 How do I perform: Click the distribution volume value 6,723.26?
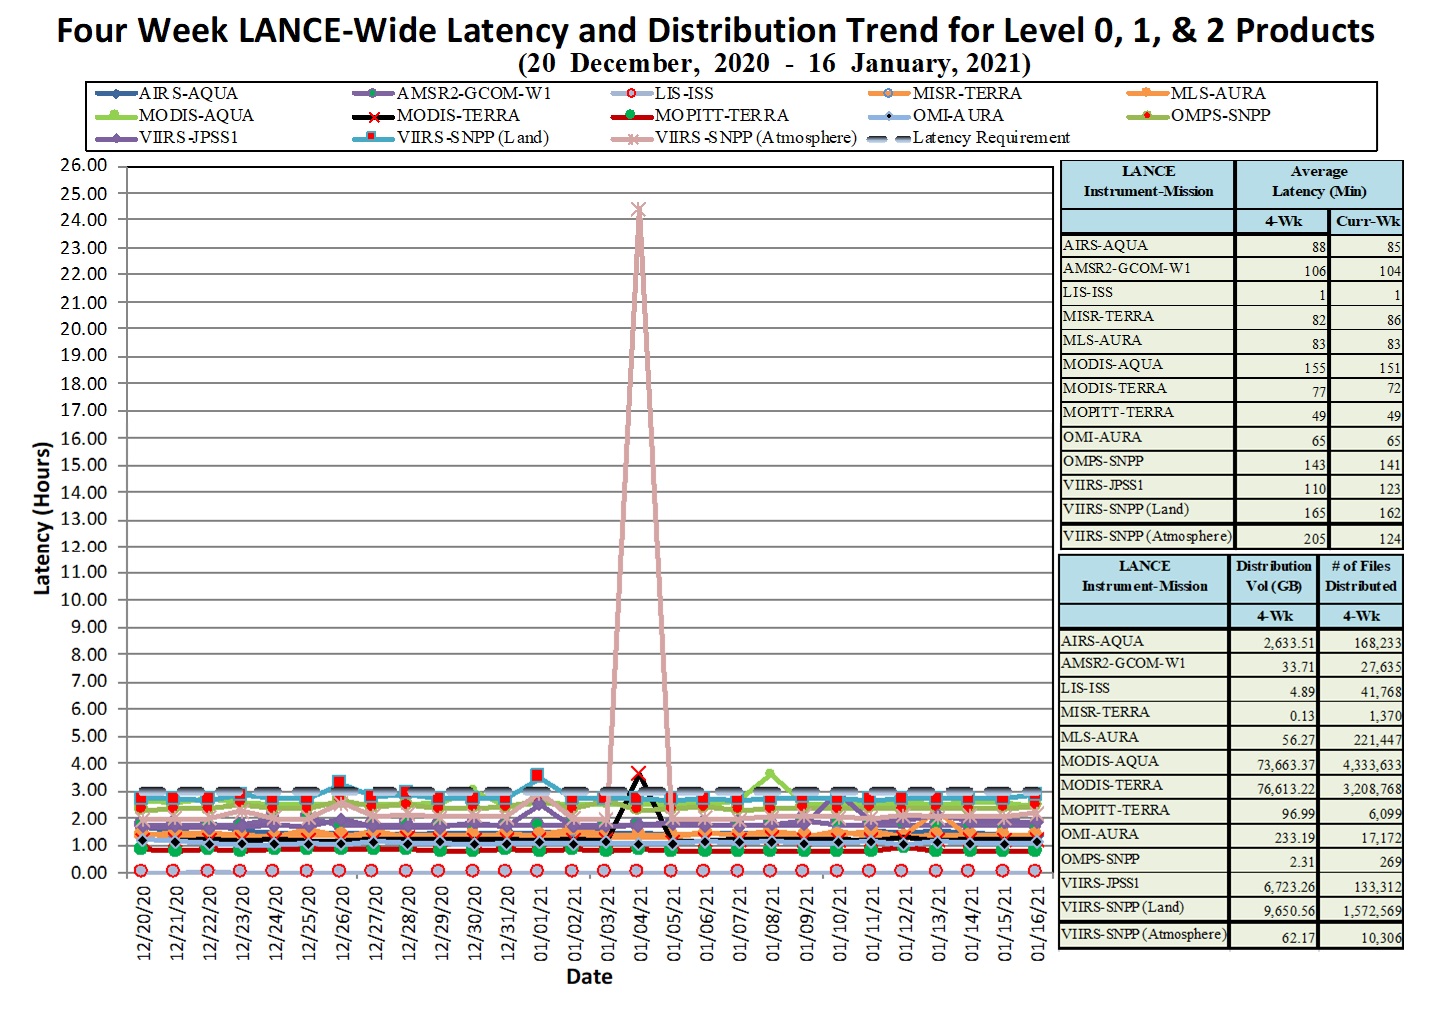pyautogui.click(x=1289, y=887)
